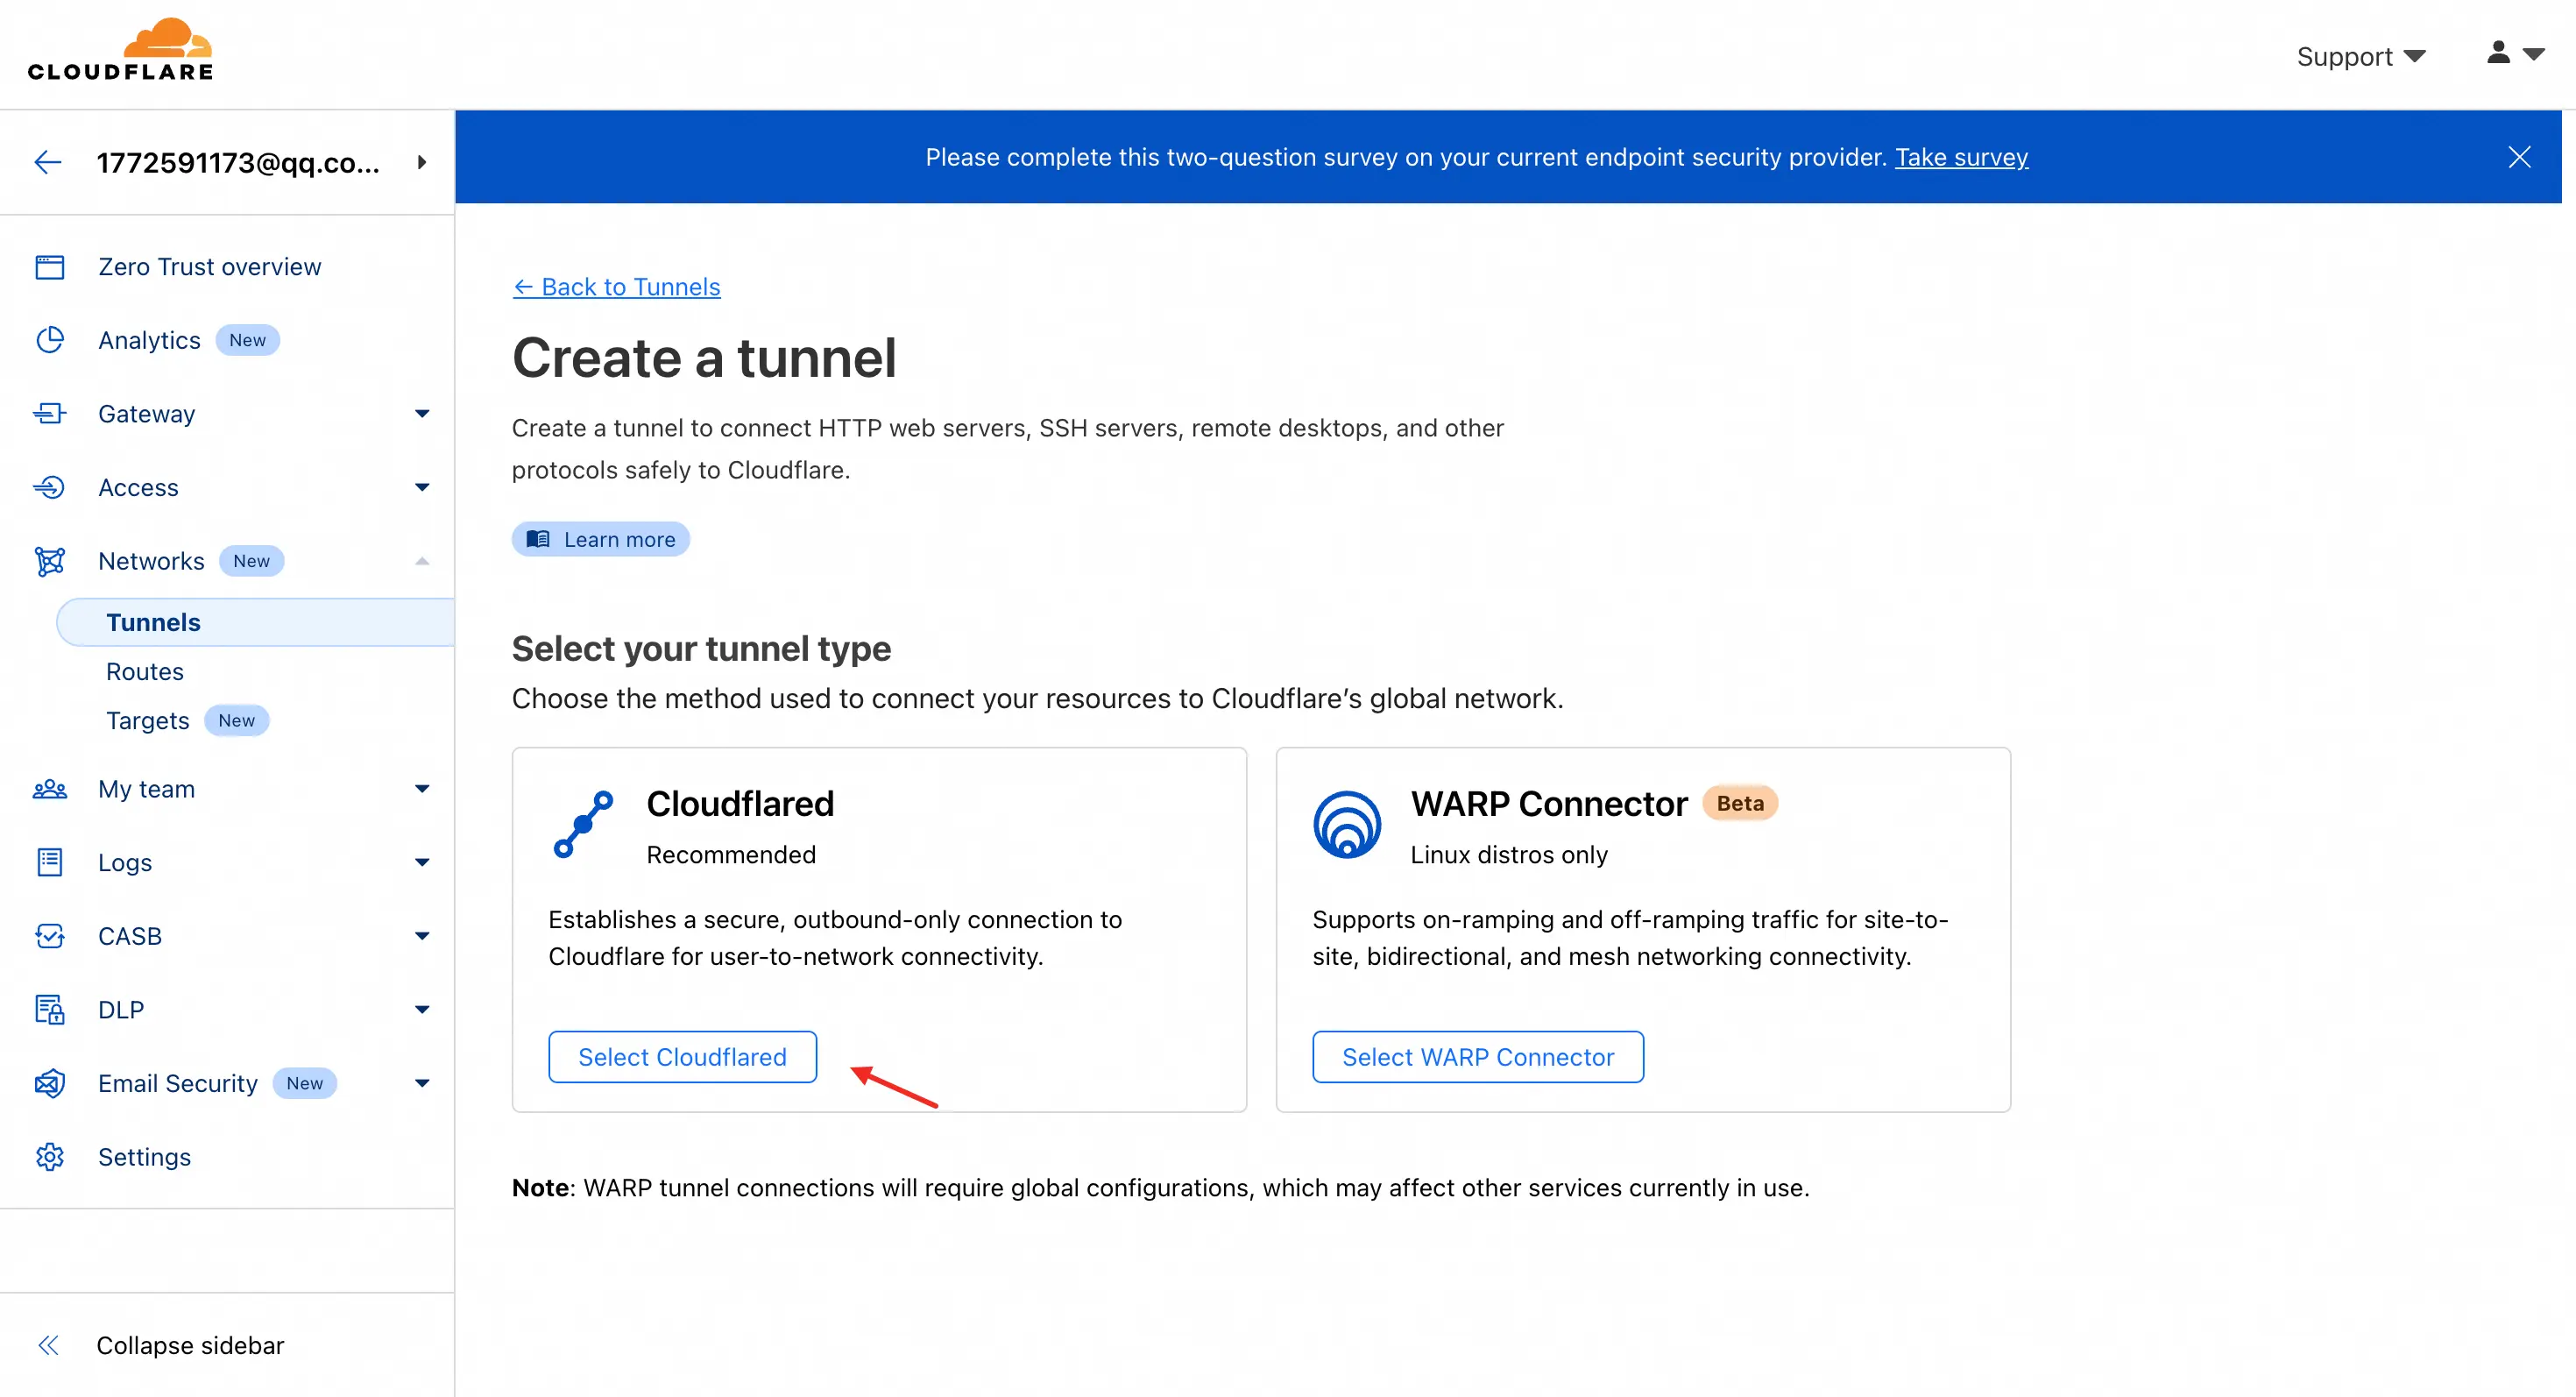This screenshot has width=2576, height=1397.
Task: Click the Logs document icon
Action: point(50,862)
